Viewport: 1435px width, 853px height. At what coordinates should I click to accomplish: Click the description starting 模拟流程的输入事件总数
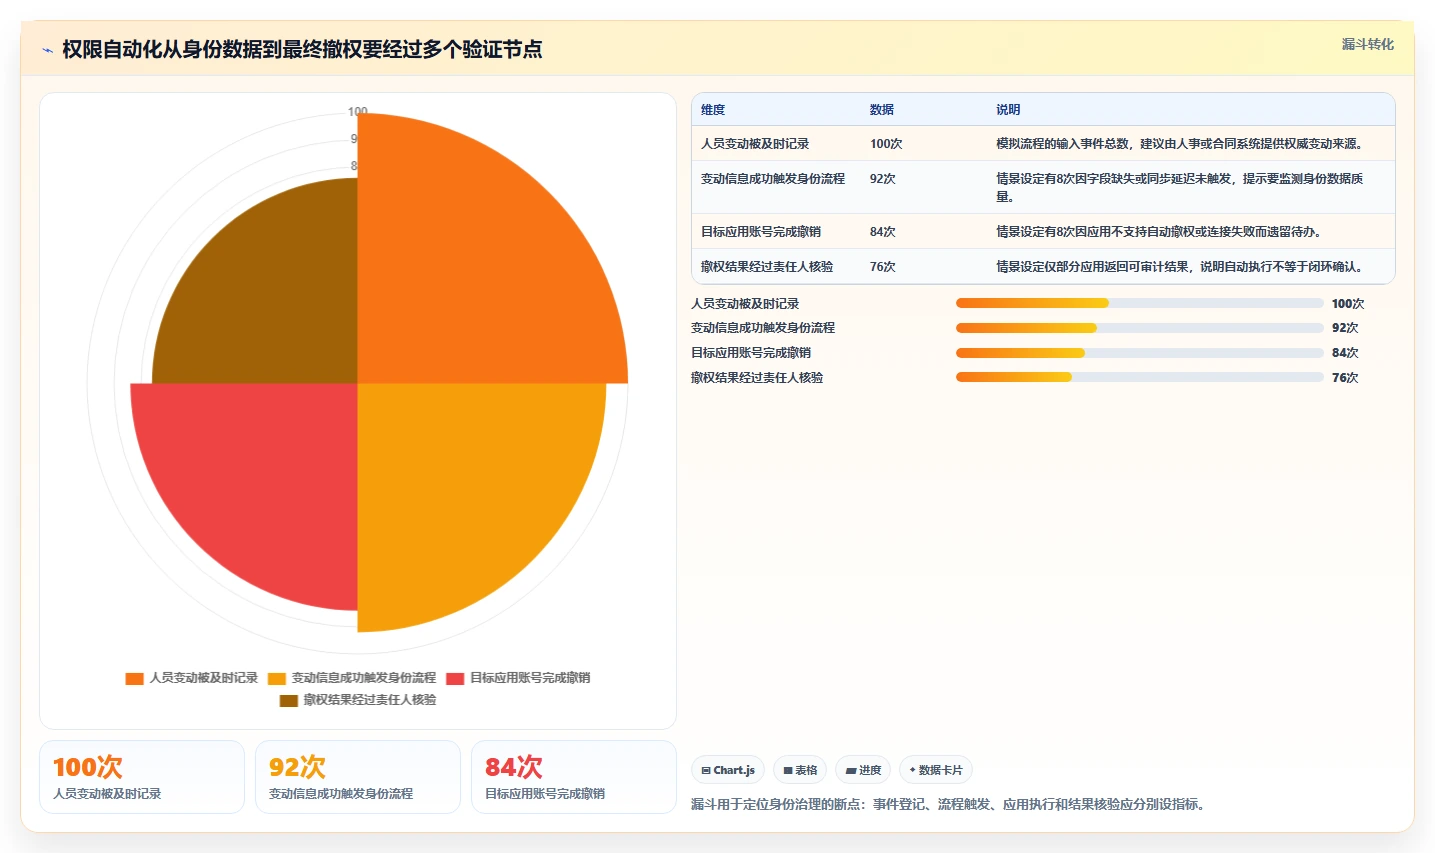coord(1181,144)
